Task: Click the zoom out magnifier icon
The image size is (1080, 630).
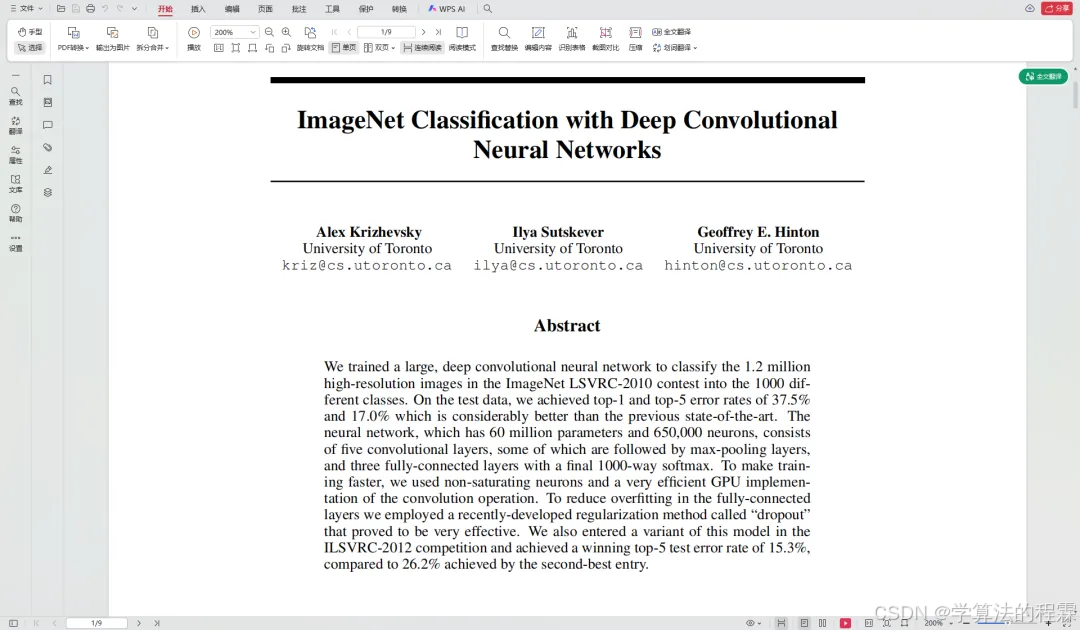Action: (269, 32)
